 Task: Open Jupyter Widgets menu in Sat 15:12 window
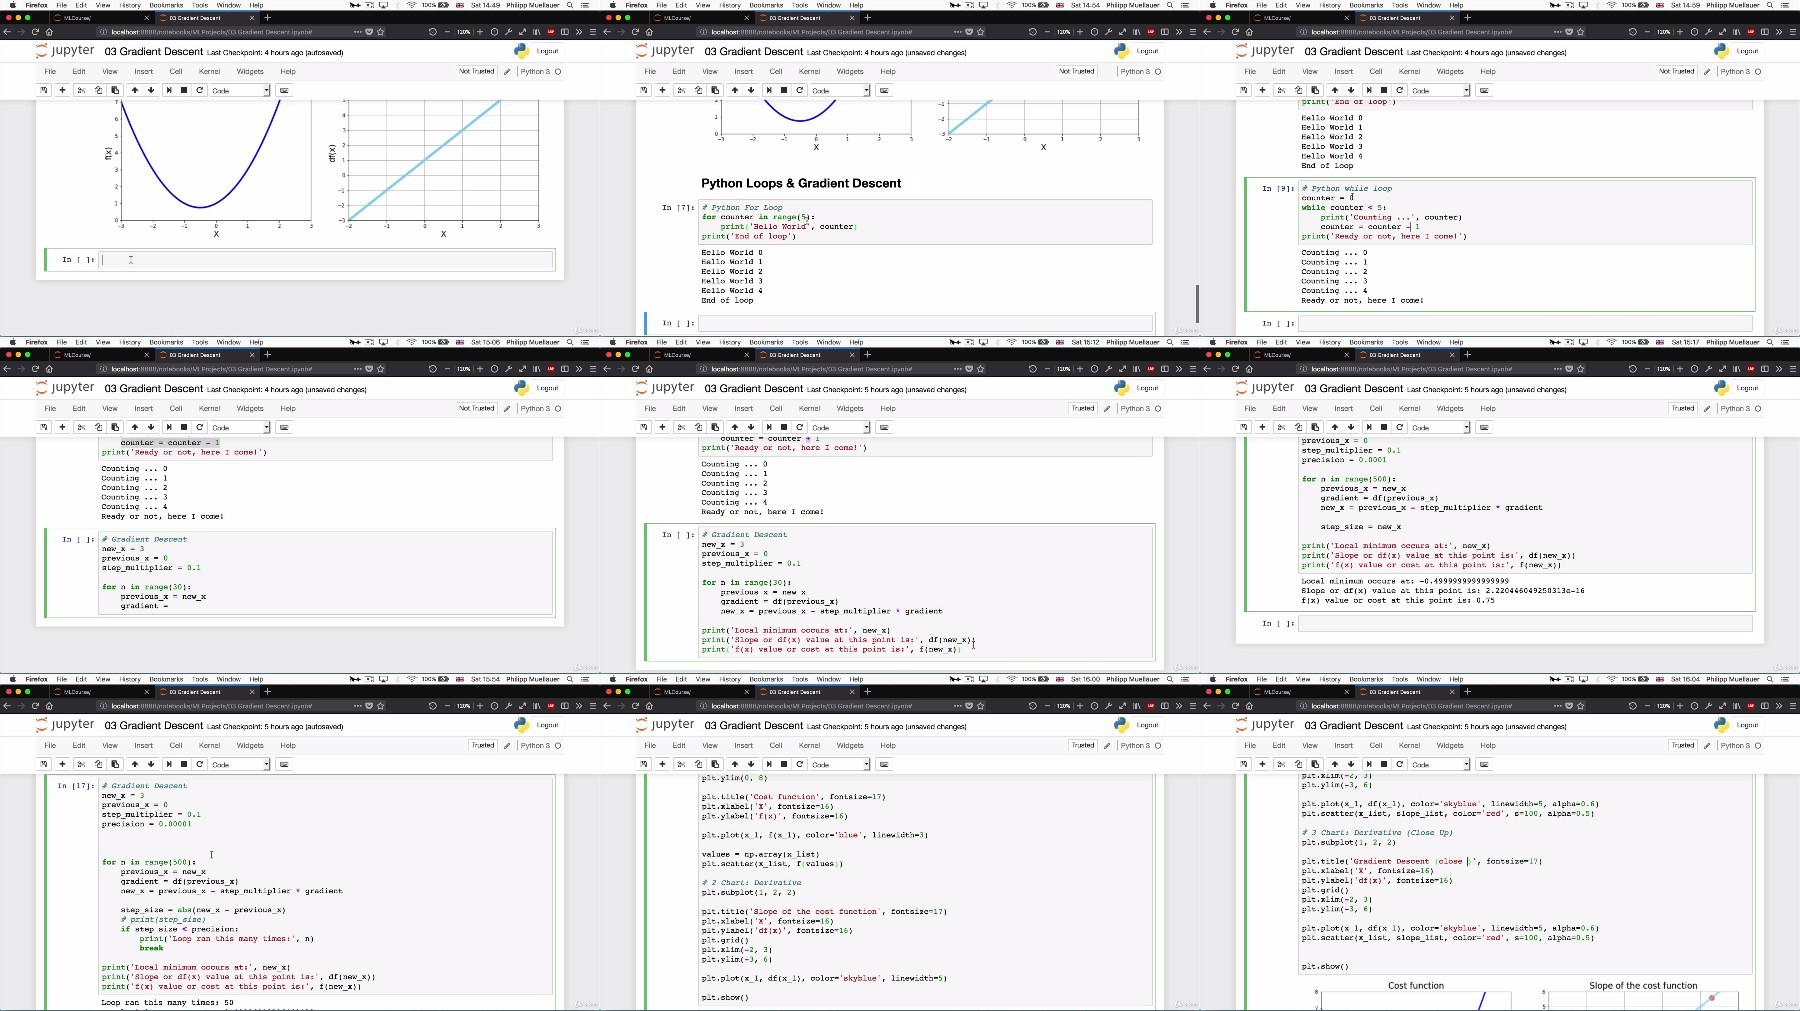850,408
